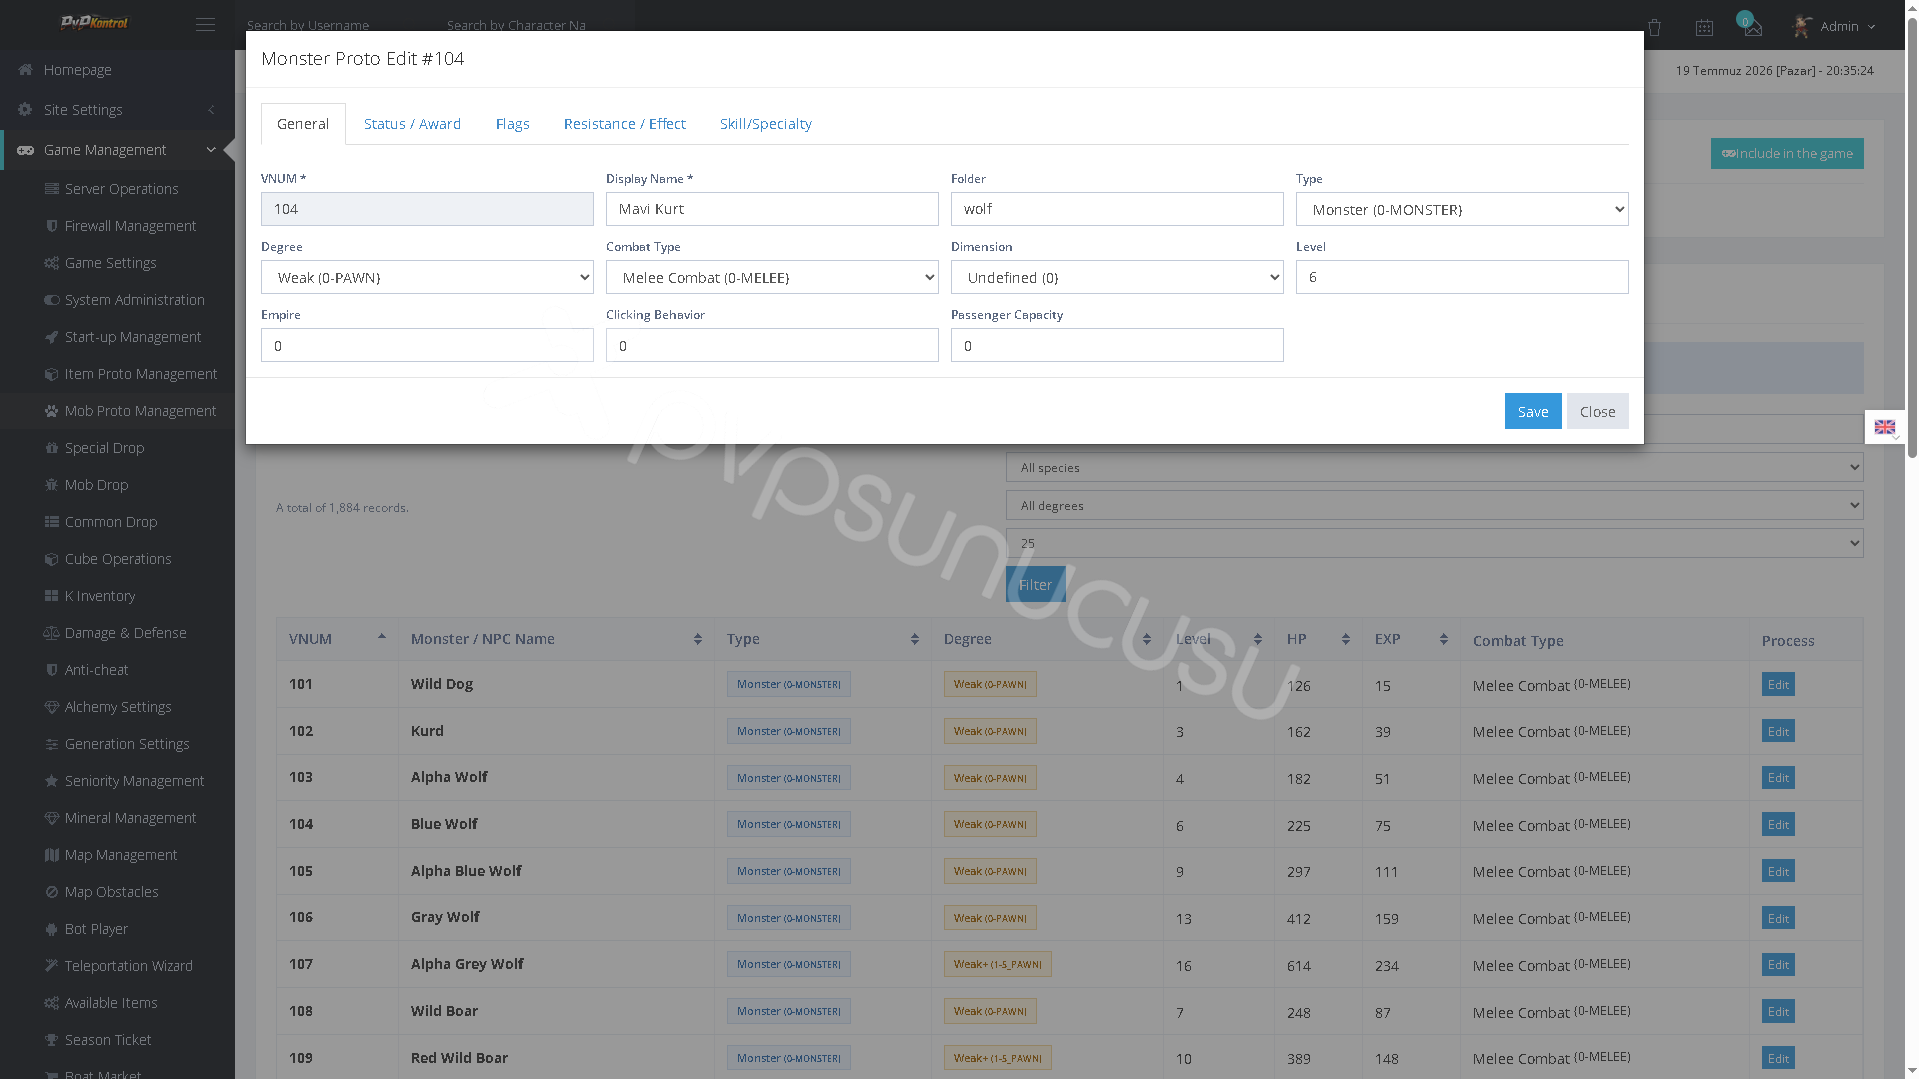
Task: Click the hamburger menu icon in header
Action: 205,25
